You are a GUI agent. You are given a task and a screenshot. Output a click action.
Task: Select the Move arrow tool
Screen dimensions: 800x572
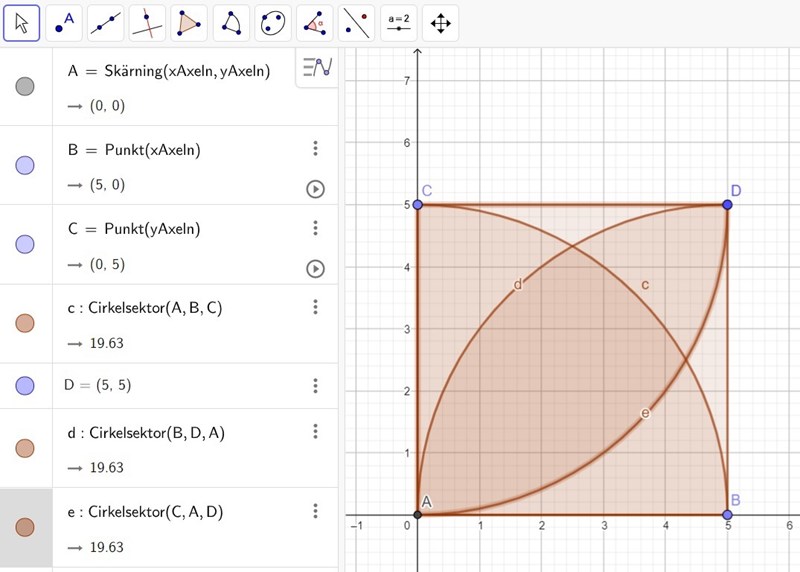[x=22, y=23]
